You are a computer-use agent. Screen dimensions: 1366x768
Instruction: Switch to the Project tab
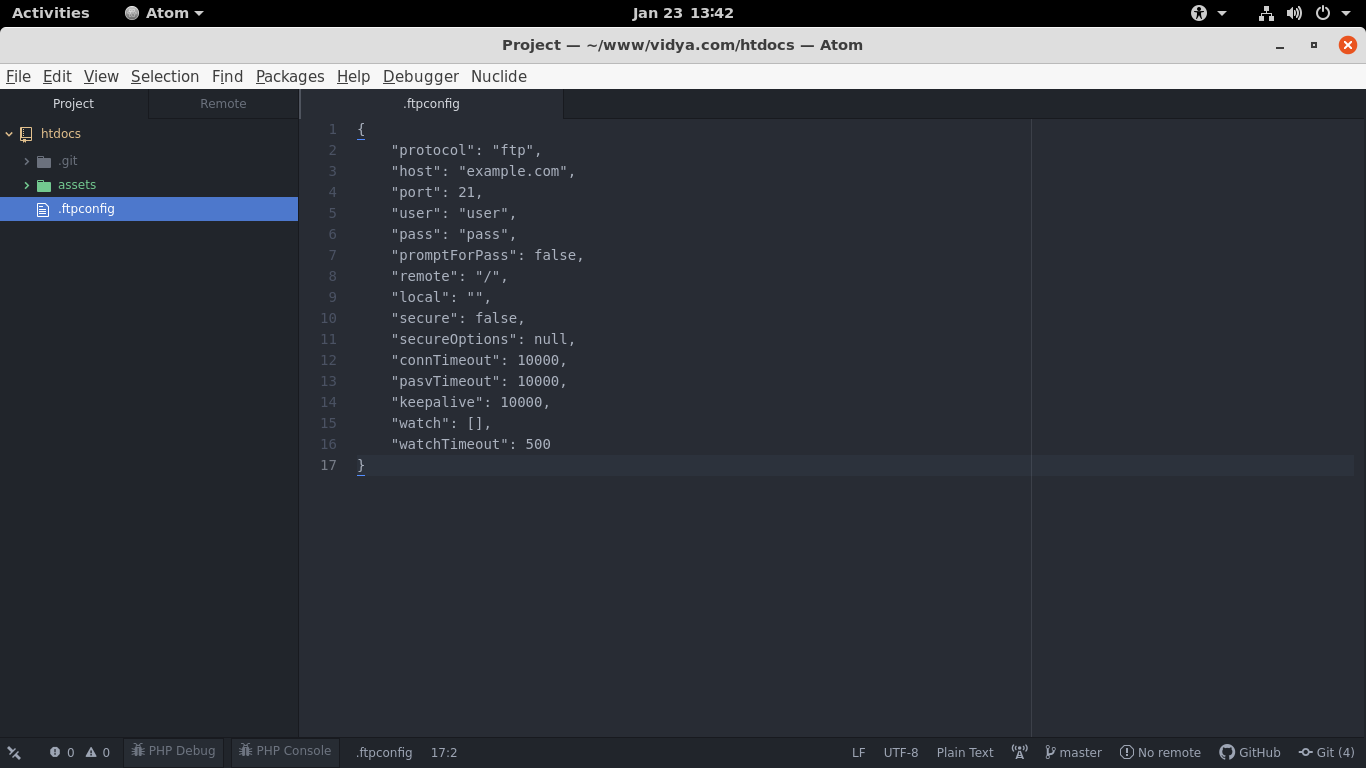point(74,104)
